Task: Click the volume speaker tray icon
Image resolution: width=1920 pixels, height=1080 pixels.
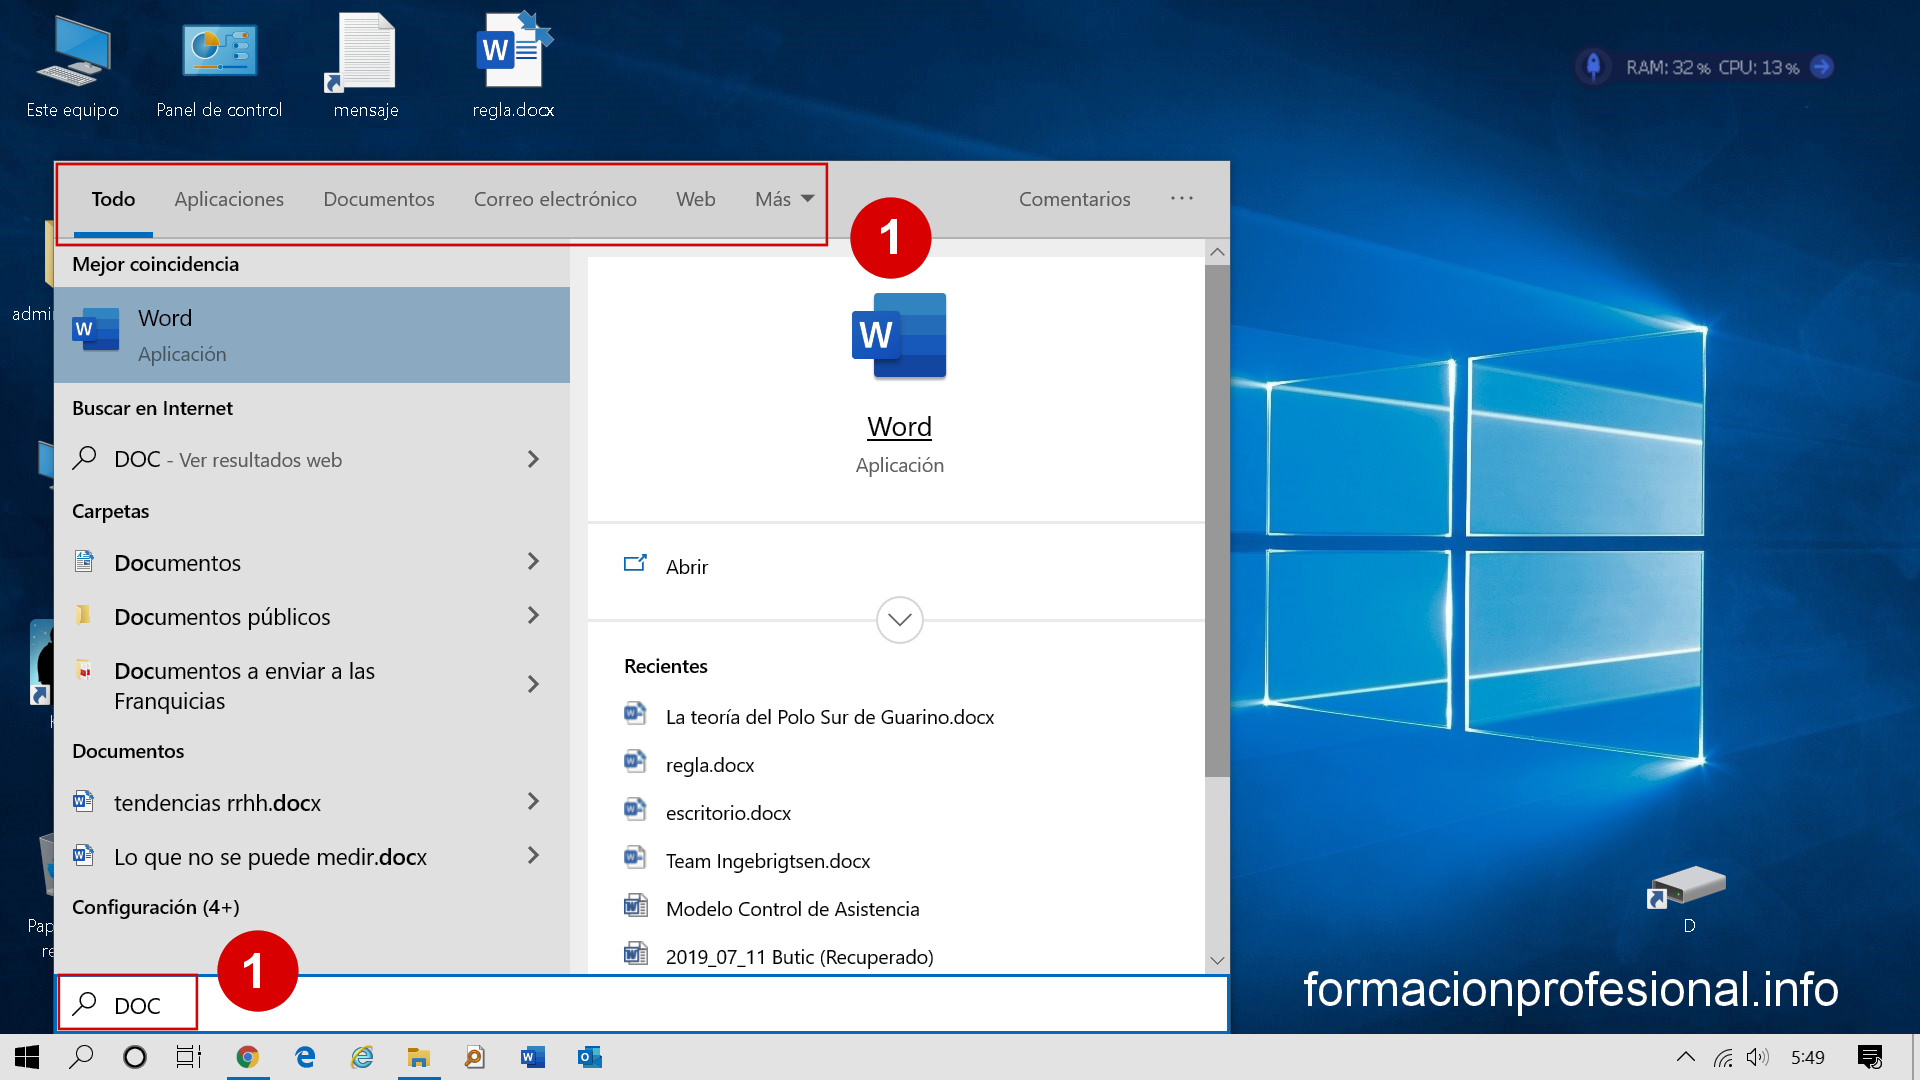Action: coord(1757,1057)
